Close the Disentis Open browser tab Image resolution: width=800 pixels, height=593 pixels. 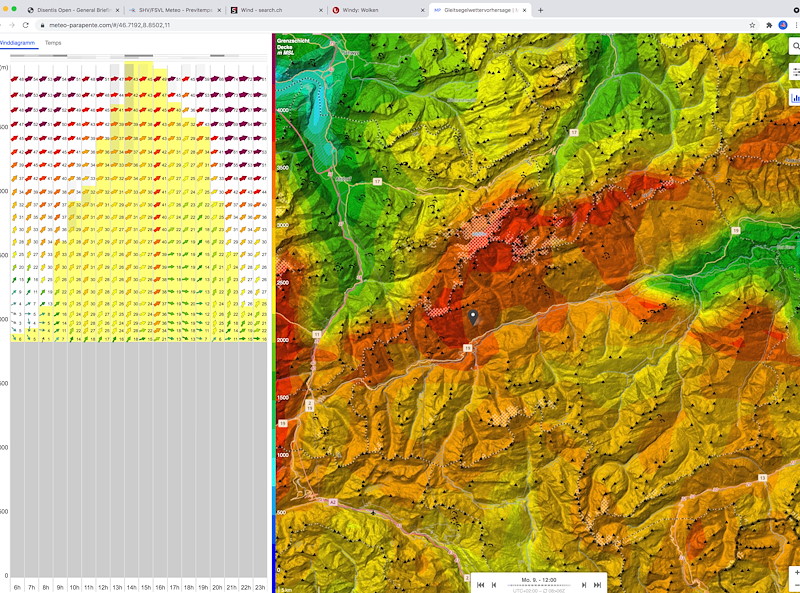pos(117,10)
